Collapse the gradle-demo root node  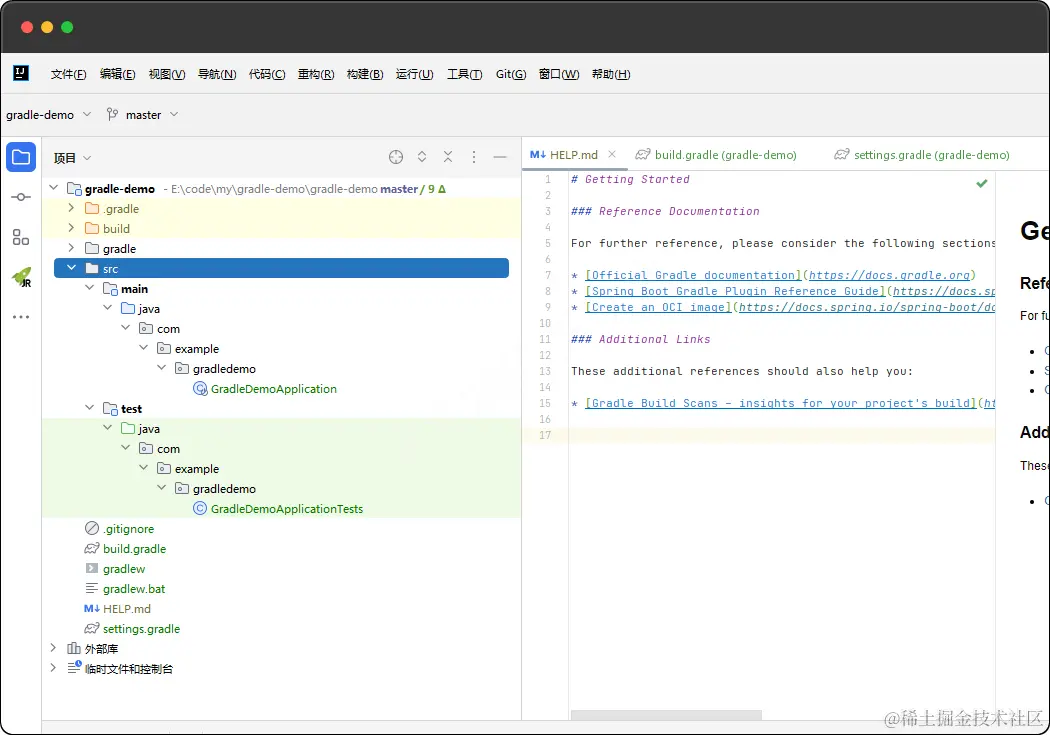tap(54, 188)
